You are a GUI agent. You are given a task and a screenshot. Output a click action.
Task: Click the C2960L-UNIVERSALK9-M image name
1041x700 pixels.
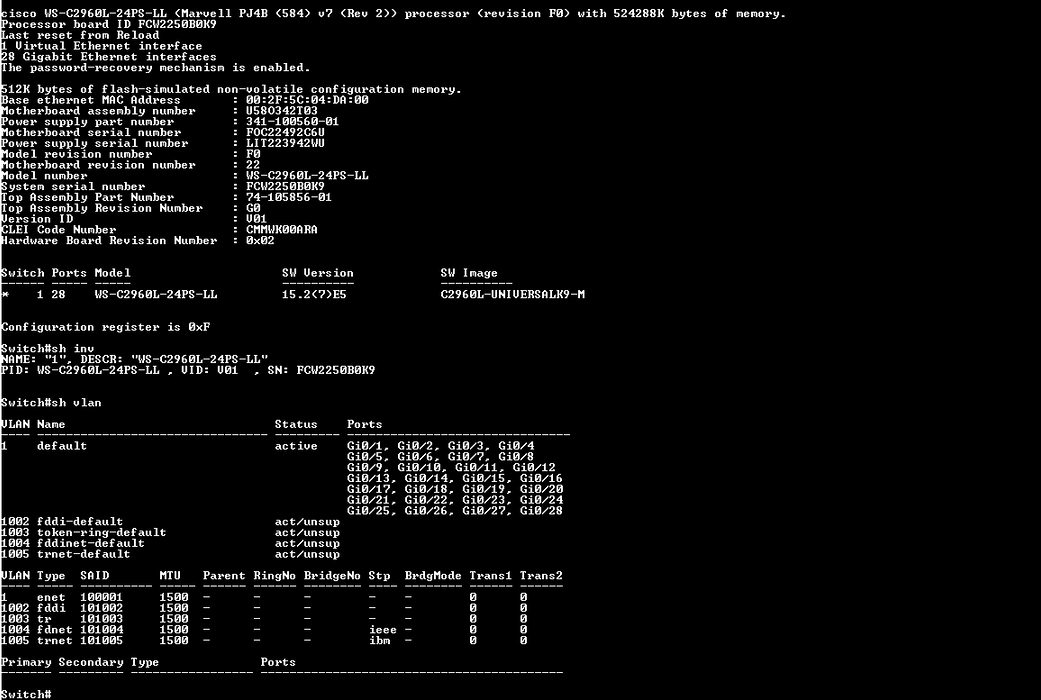[x=513, y=294]
